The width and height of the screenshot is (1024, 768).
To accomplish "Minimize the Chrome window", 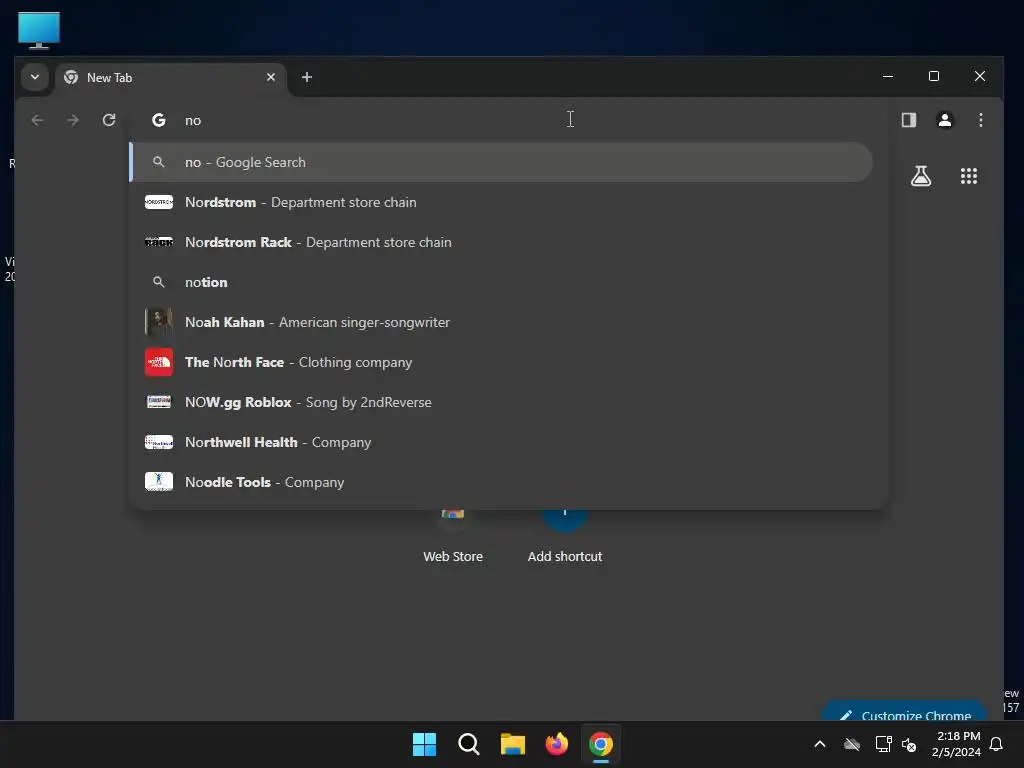I will tap(888, 76).
